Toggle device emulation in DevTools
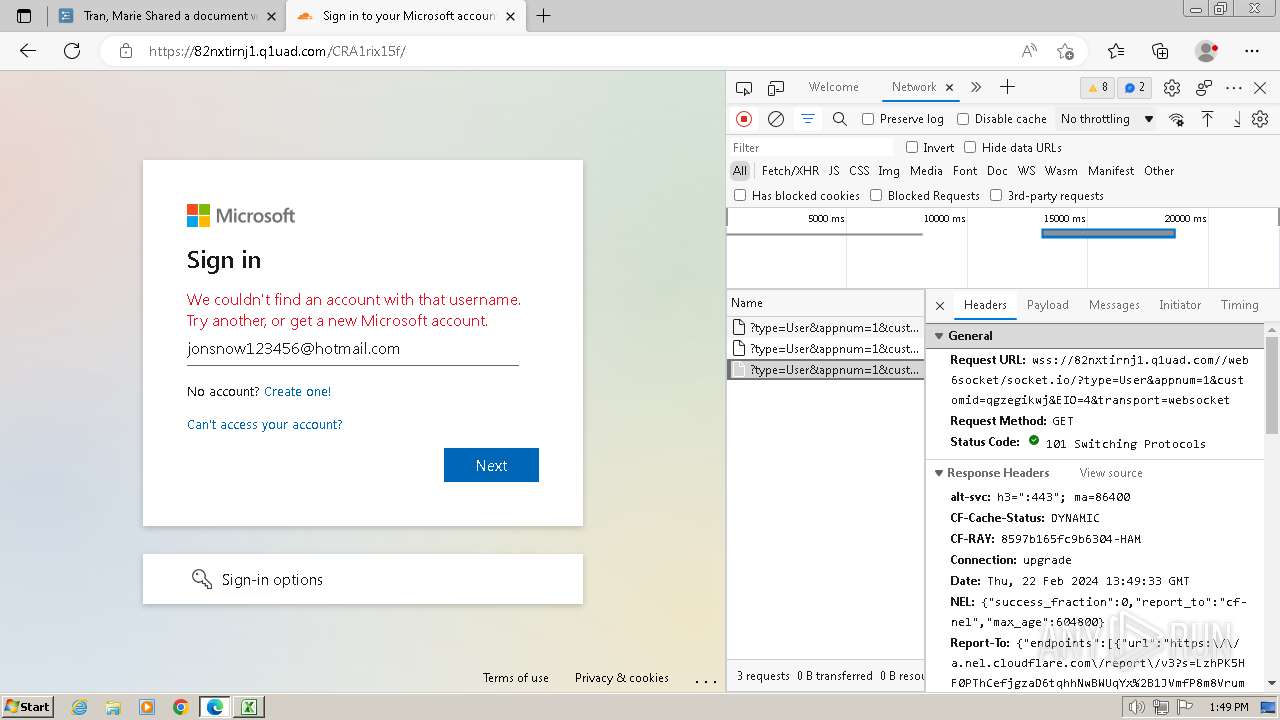 (776, 88)
